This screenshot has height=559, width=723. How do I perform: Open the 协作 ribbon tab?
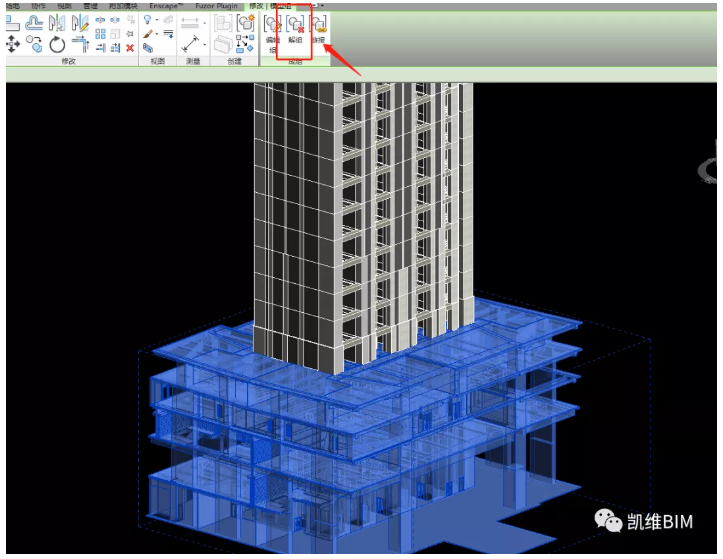[38, 6]
